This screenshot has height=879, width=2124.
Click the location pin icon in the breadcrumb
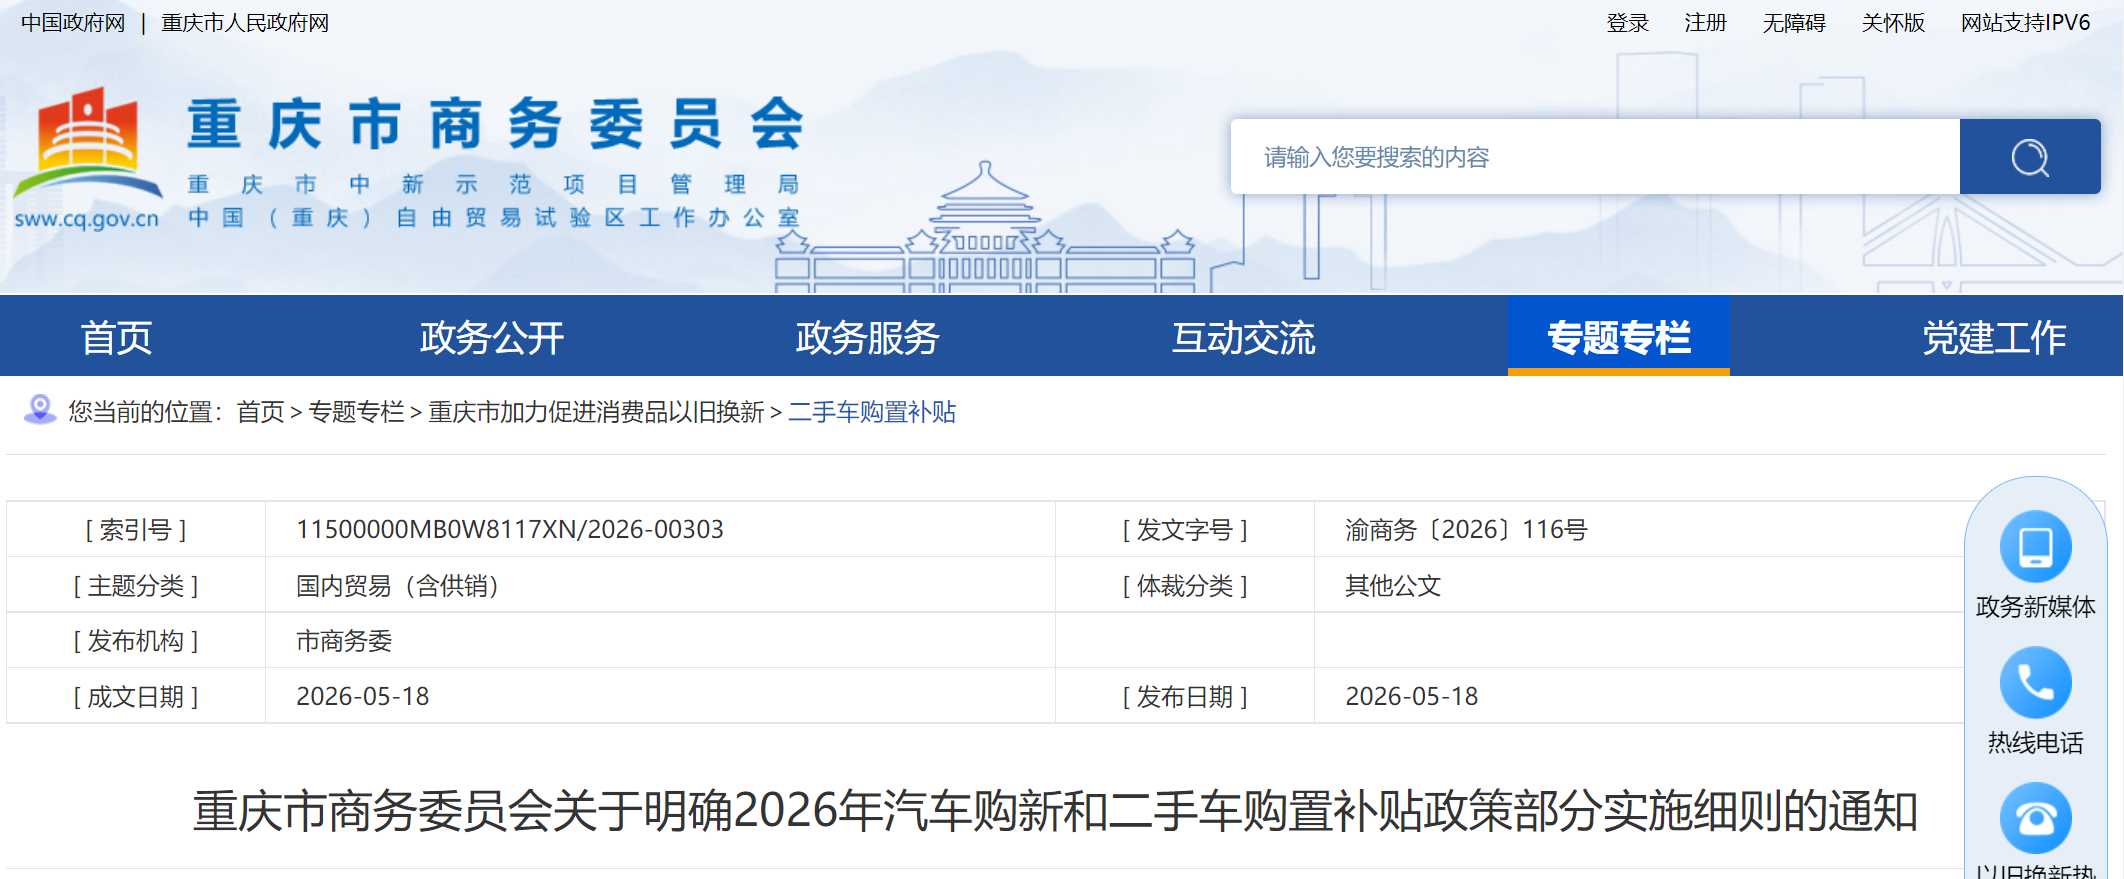[40, 410]
